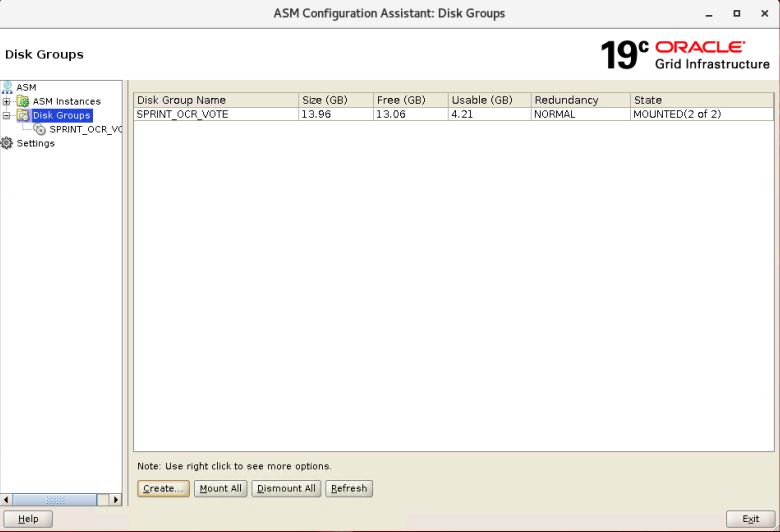Image resolution: width=780 pixels, height=532 pixels.
Task: Select ASM Instances label in tree
Action: coord(67,102)
